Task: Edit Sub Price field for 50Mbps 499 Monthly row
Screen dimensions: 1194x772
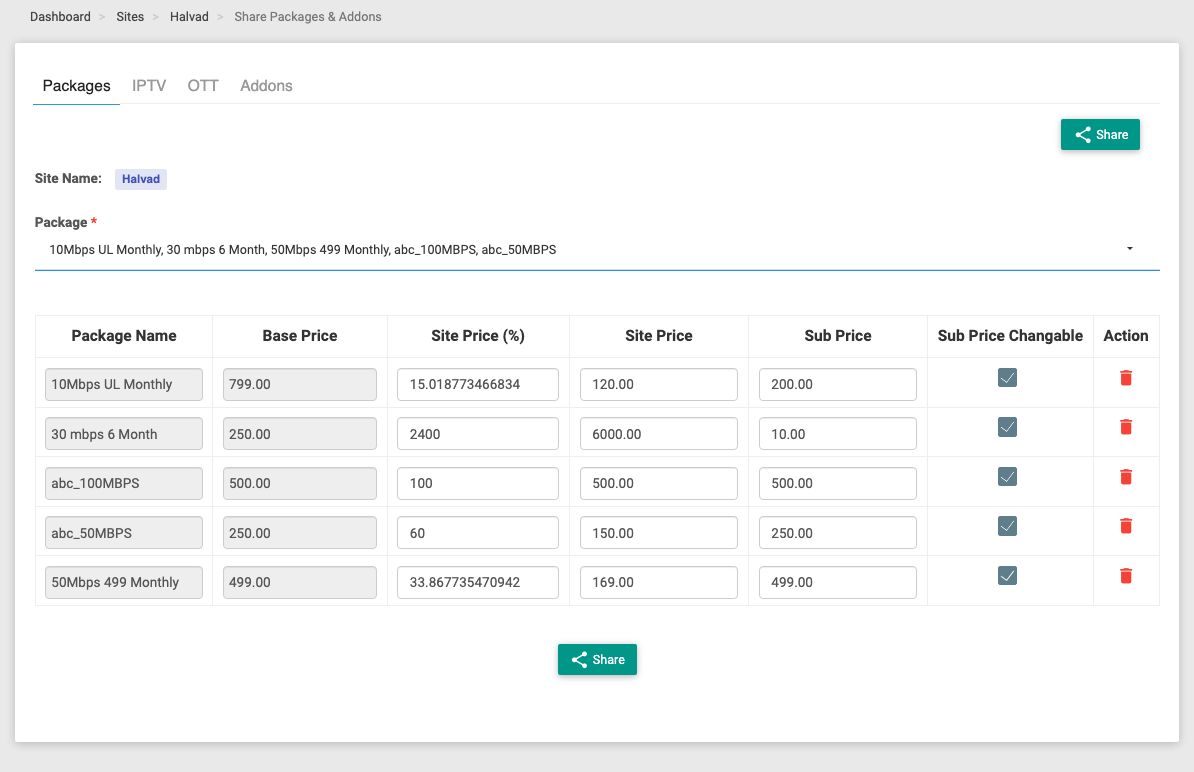Action: coord(838,582)
